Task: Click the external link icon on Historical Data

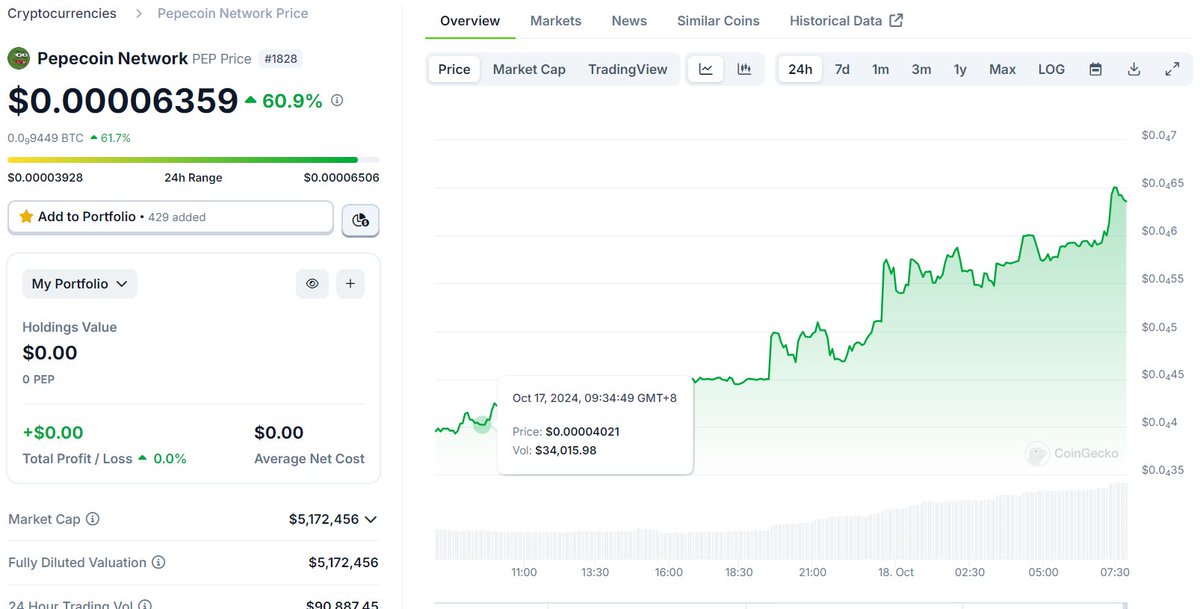Action: (x=896, y=20)
